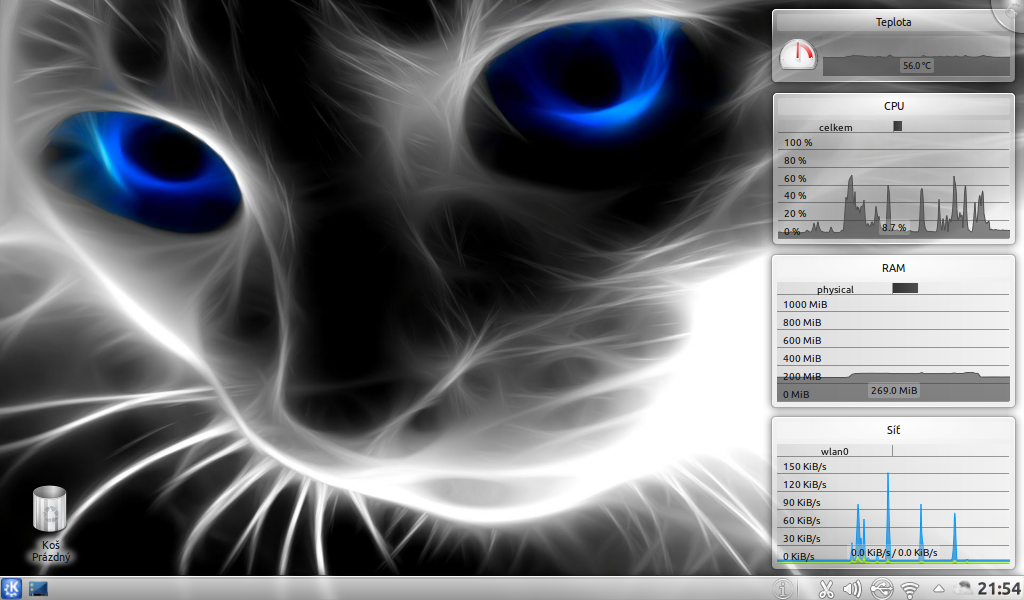Click the 56.0 °C temperature reading
1024x600 pixels.
coord(917,65)
